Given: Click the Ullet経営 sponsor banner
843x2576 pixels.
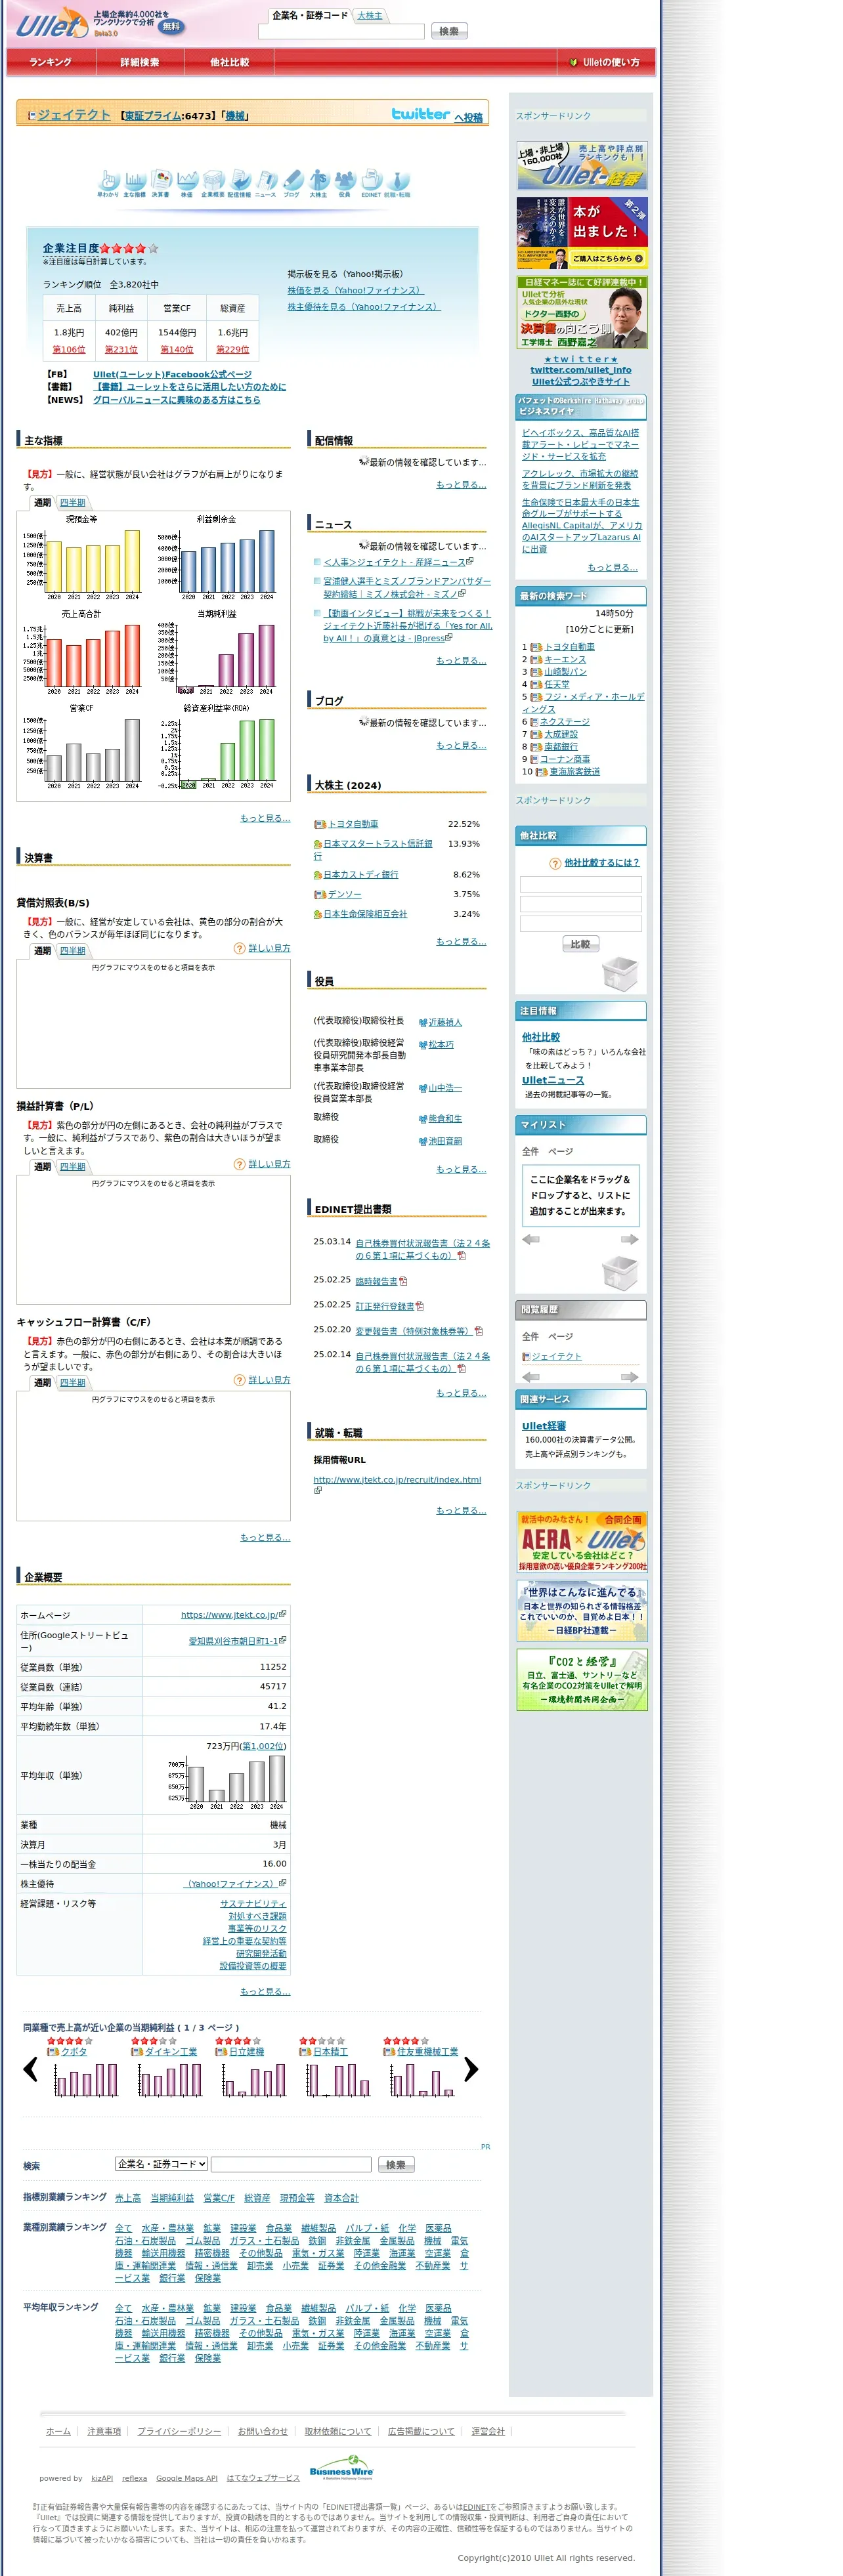Looking at the screenshot, I should pyautogui.click(x=581, y=166).
